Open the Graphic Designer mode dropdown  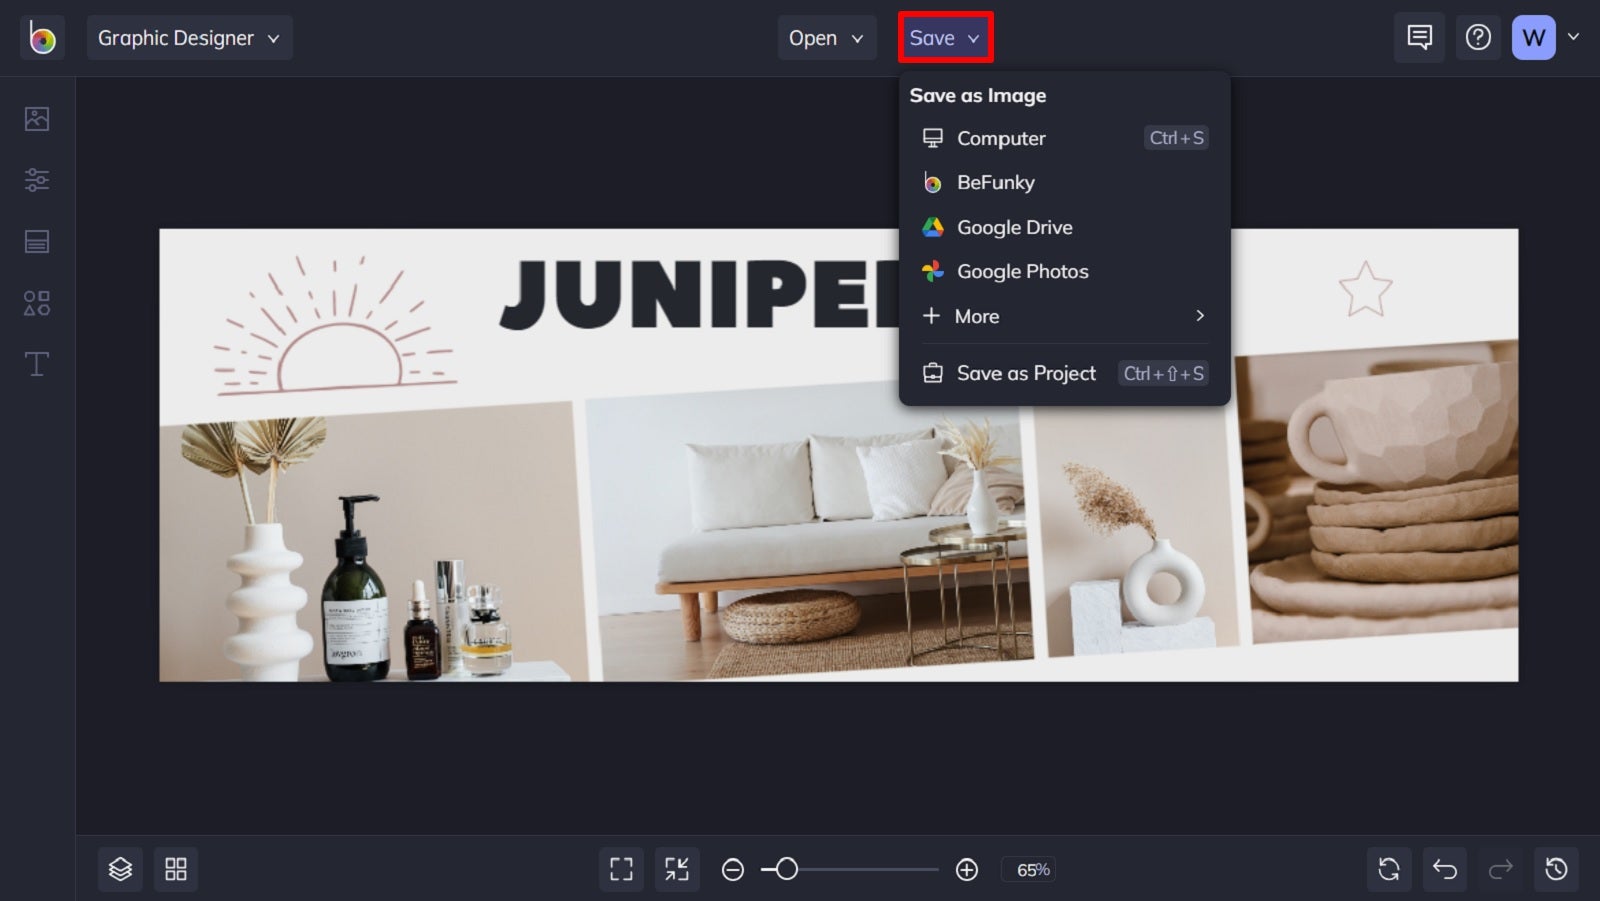pyautogui.click(x=189, y=37)
